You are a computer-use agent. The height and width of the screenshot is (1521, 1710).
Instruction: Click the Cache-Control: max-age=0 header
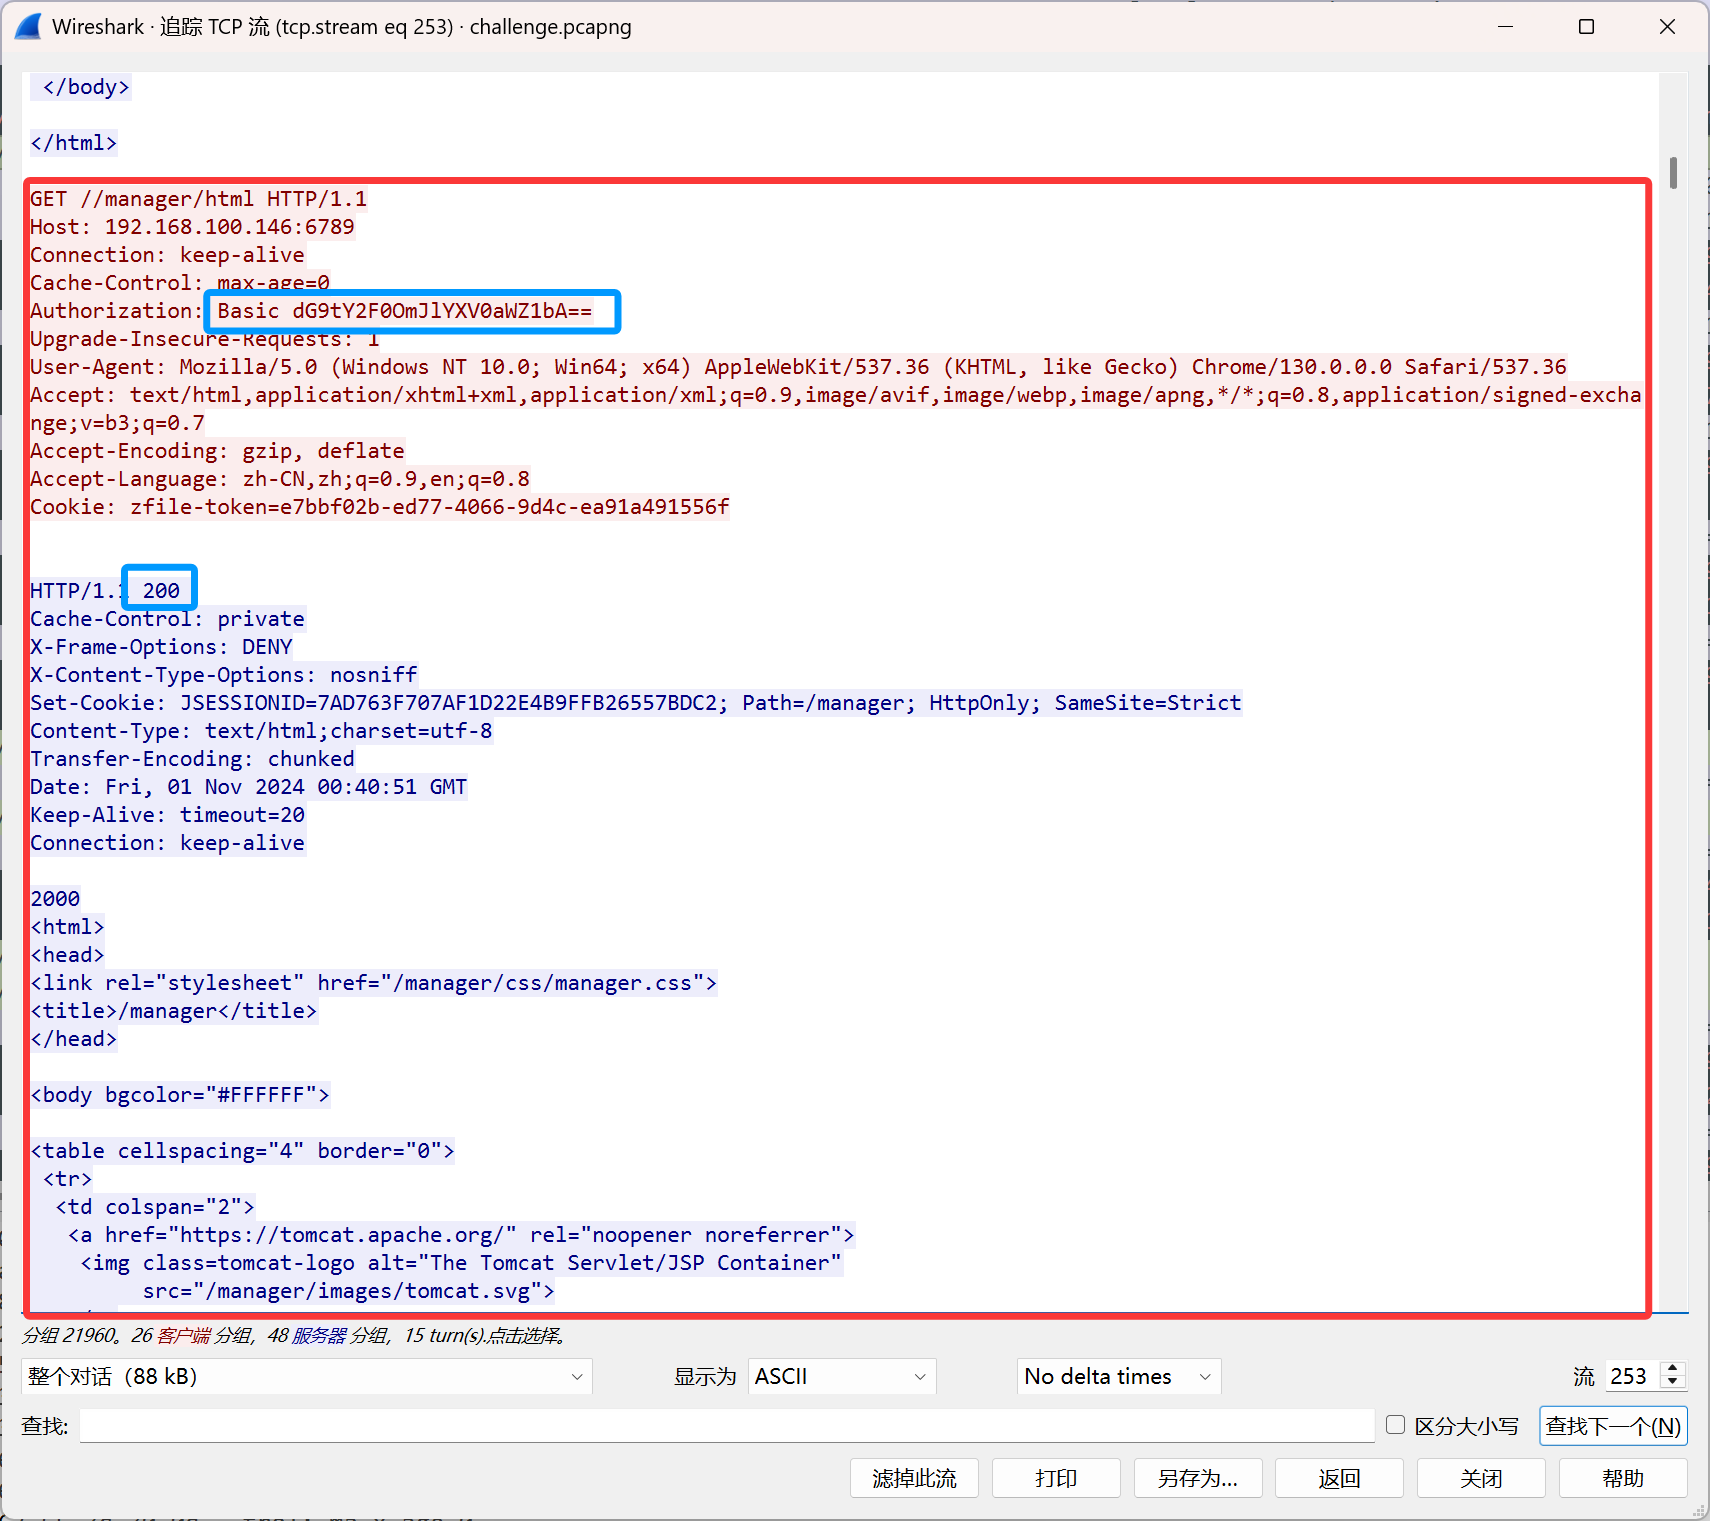pos(180,283)
